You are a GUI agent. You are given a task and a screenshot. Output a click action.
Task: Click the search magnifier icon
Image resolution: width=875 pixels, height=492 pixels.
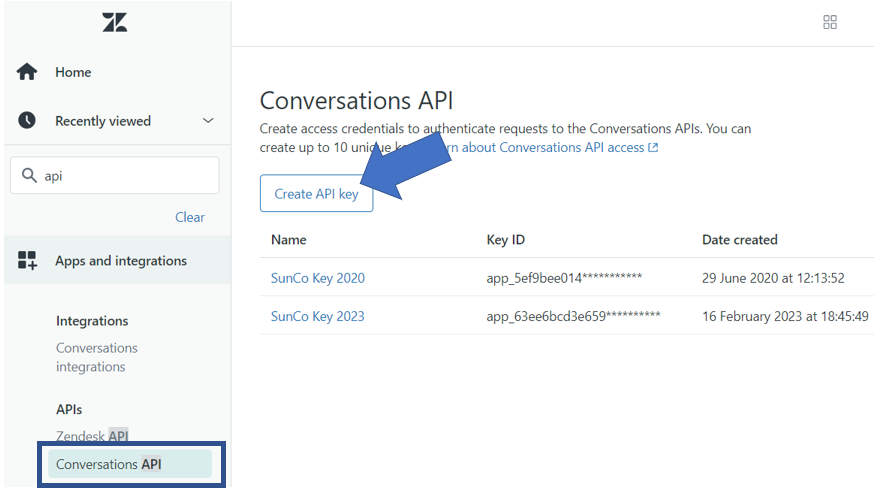click(x=29, y=175)
